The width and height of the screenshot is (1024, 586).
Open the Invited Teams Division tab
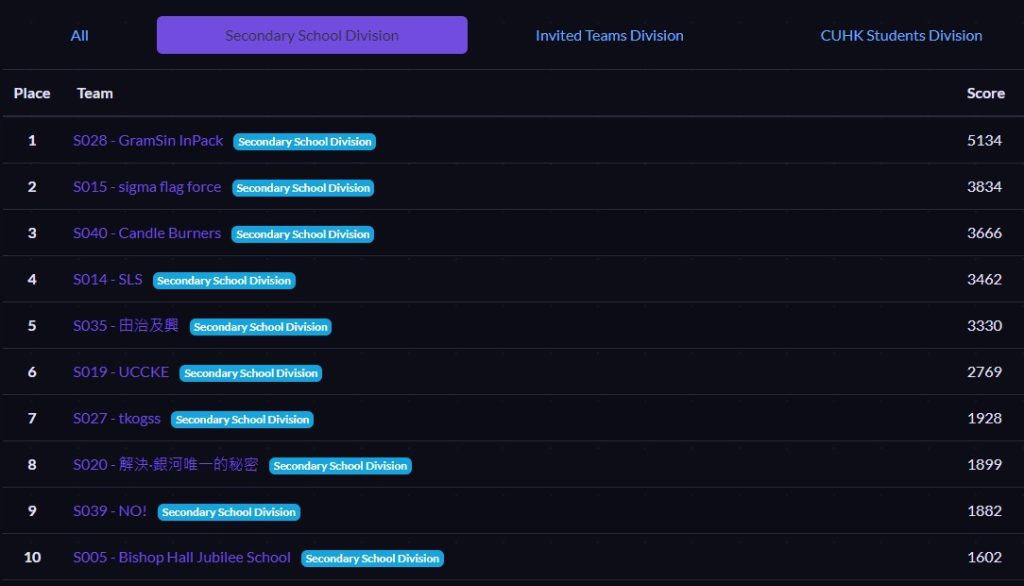tap(609, 35)
